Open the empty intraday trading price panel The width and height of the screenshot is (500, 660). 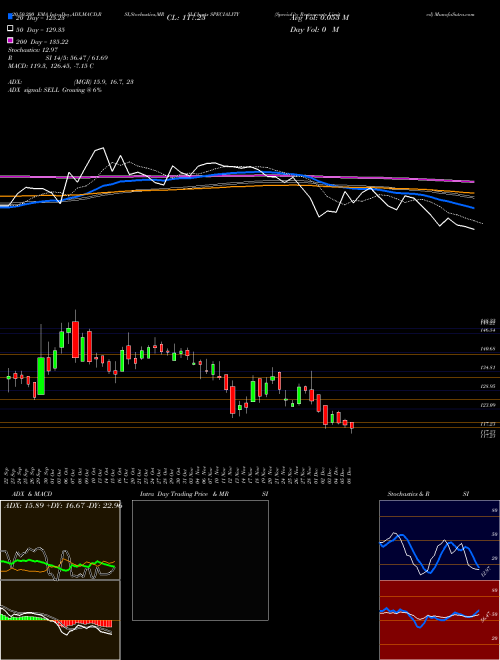click(x=200, y=560)
